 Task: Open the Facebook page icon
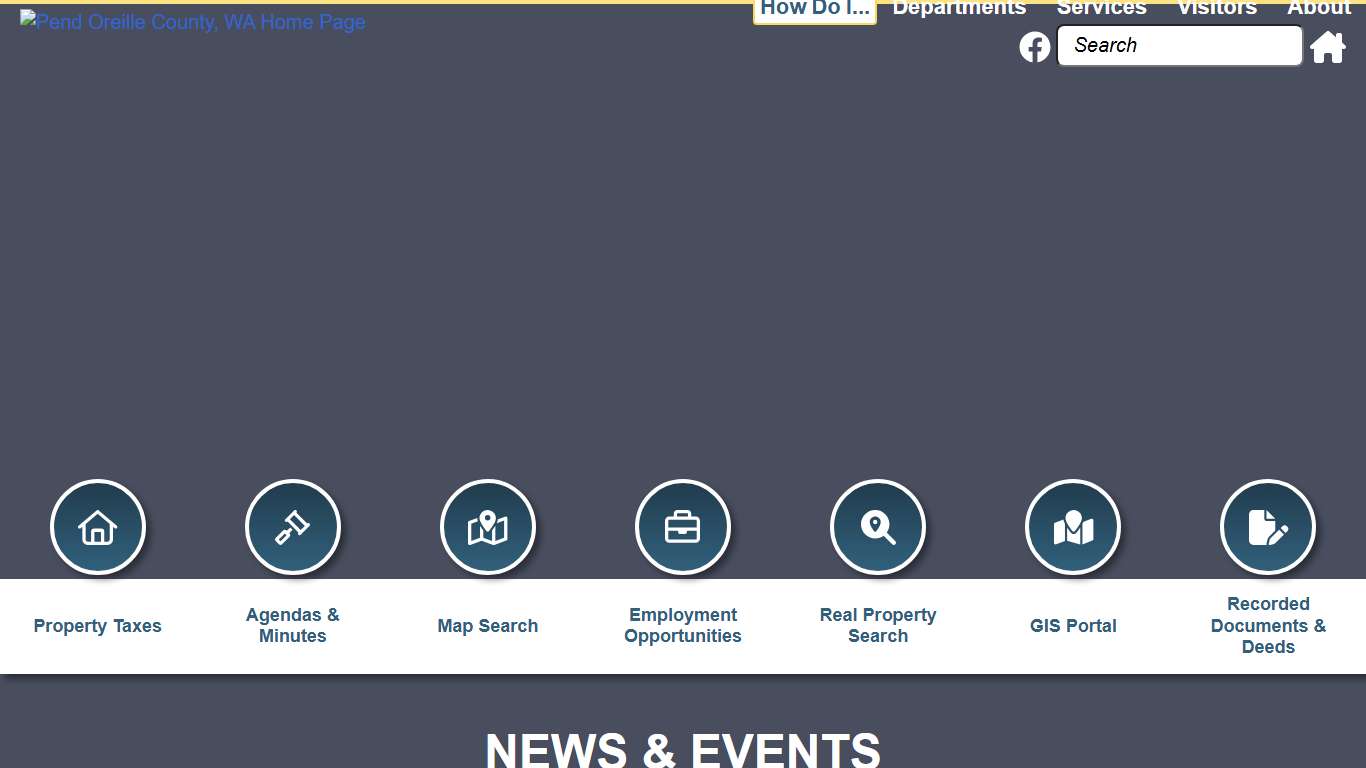1034,46
